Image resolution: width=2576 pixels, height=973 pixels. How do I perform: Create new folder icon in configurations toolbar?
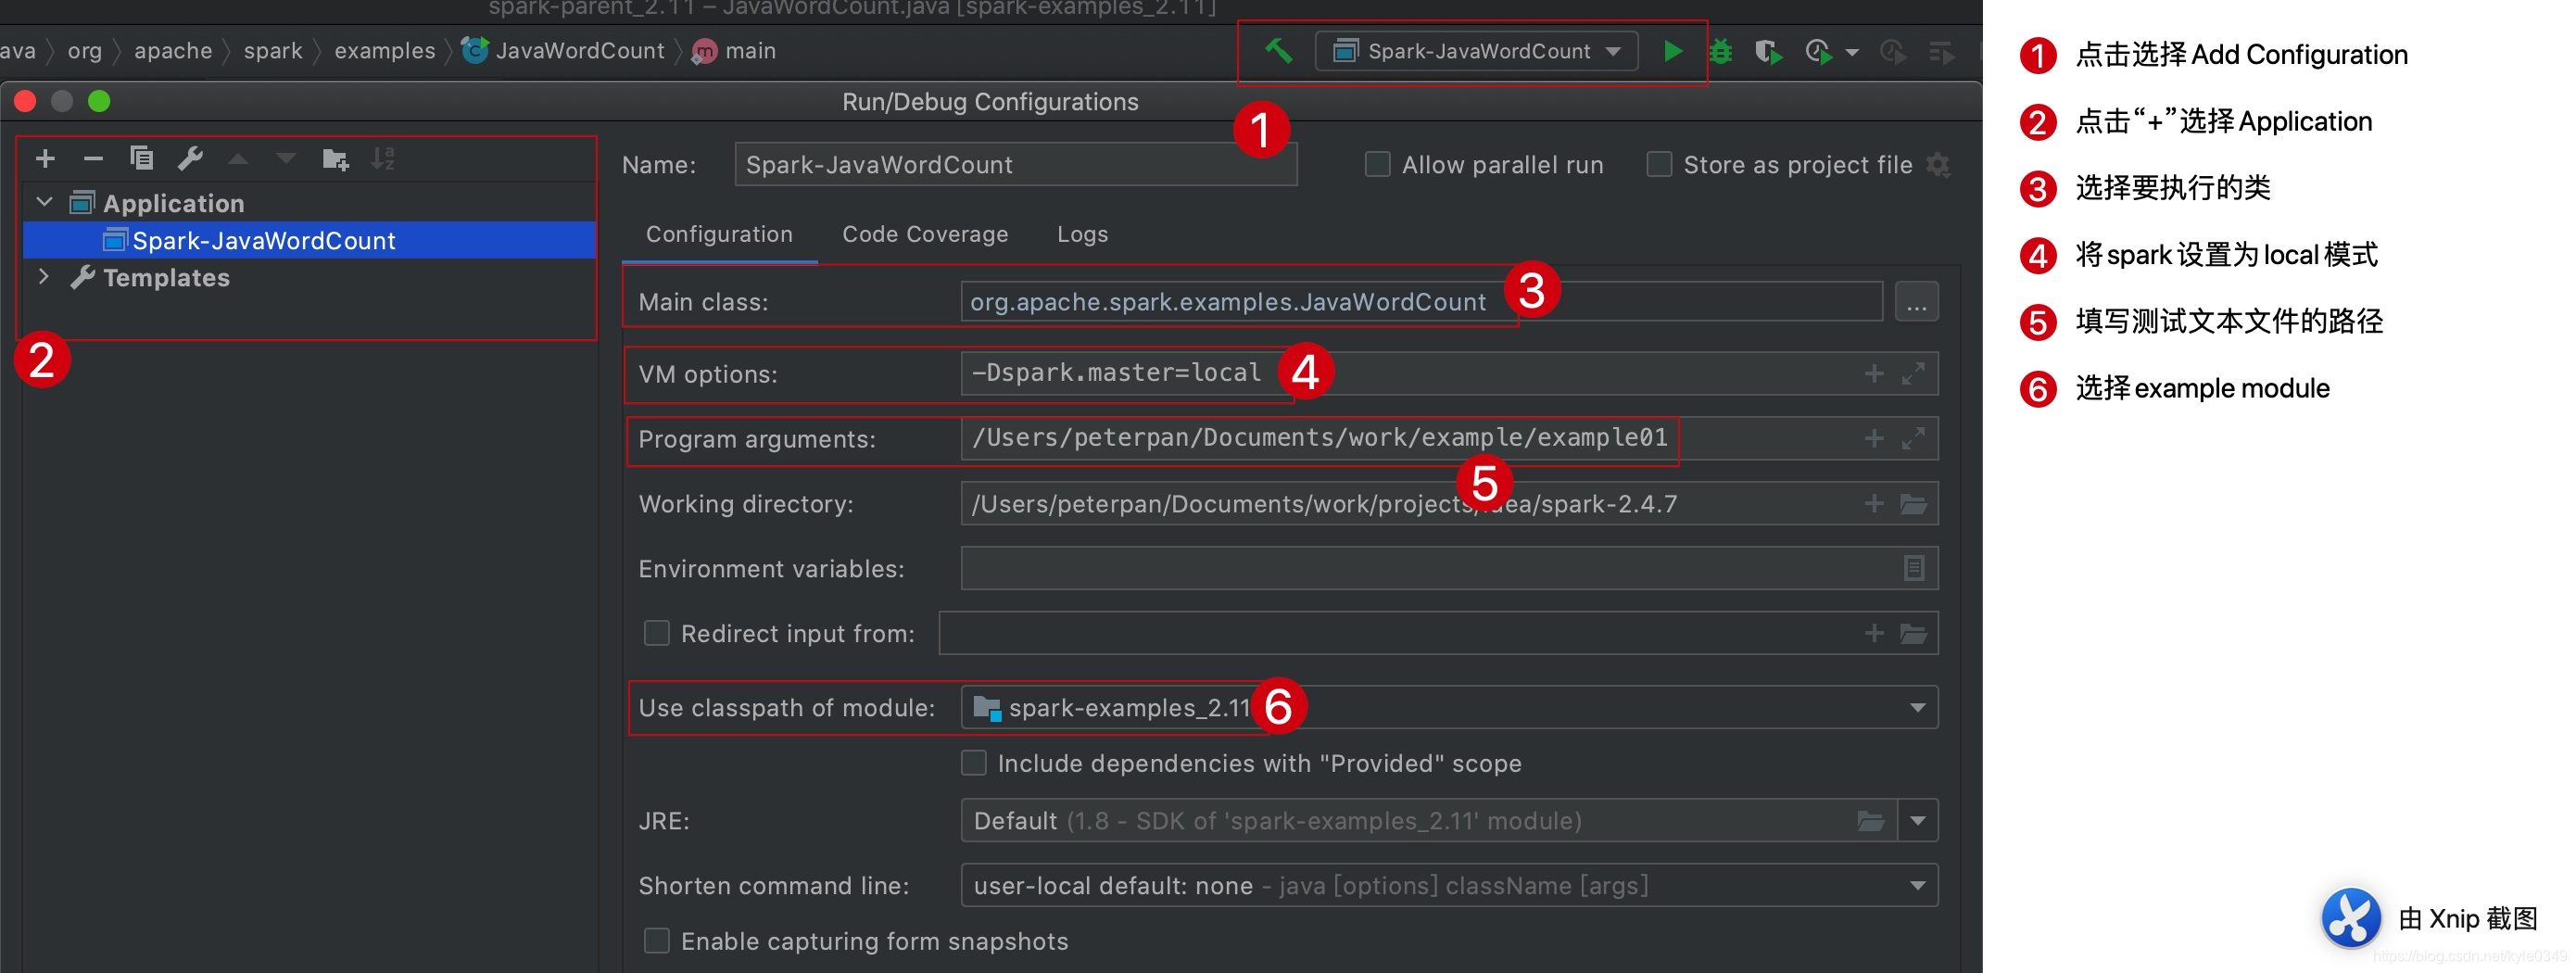tap(335, 159)
